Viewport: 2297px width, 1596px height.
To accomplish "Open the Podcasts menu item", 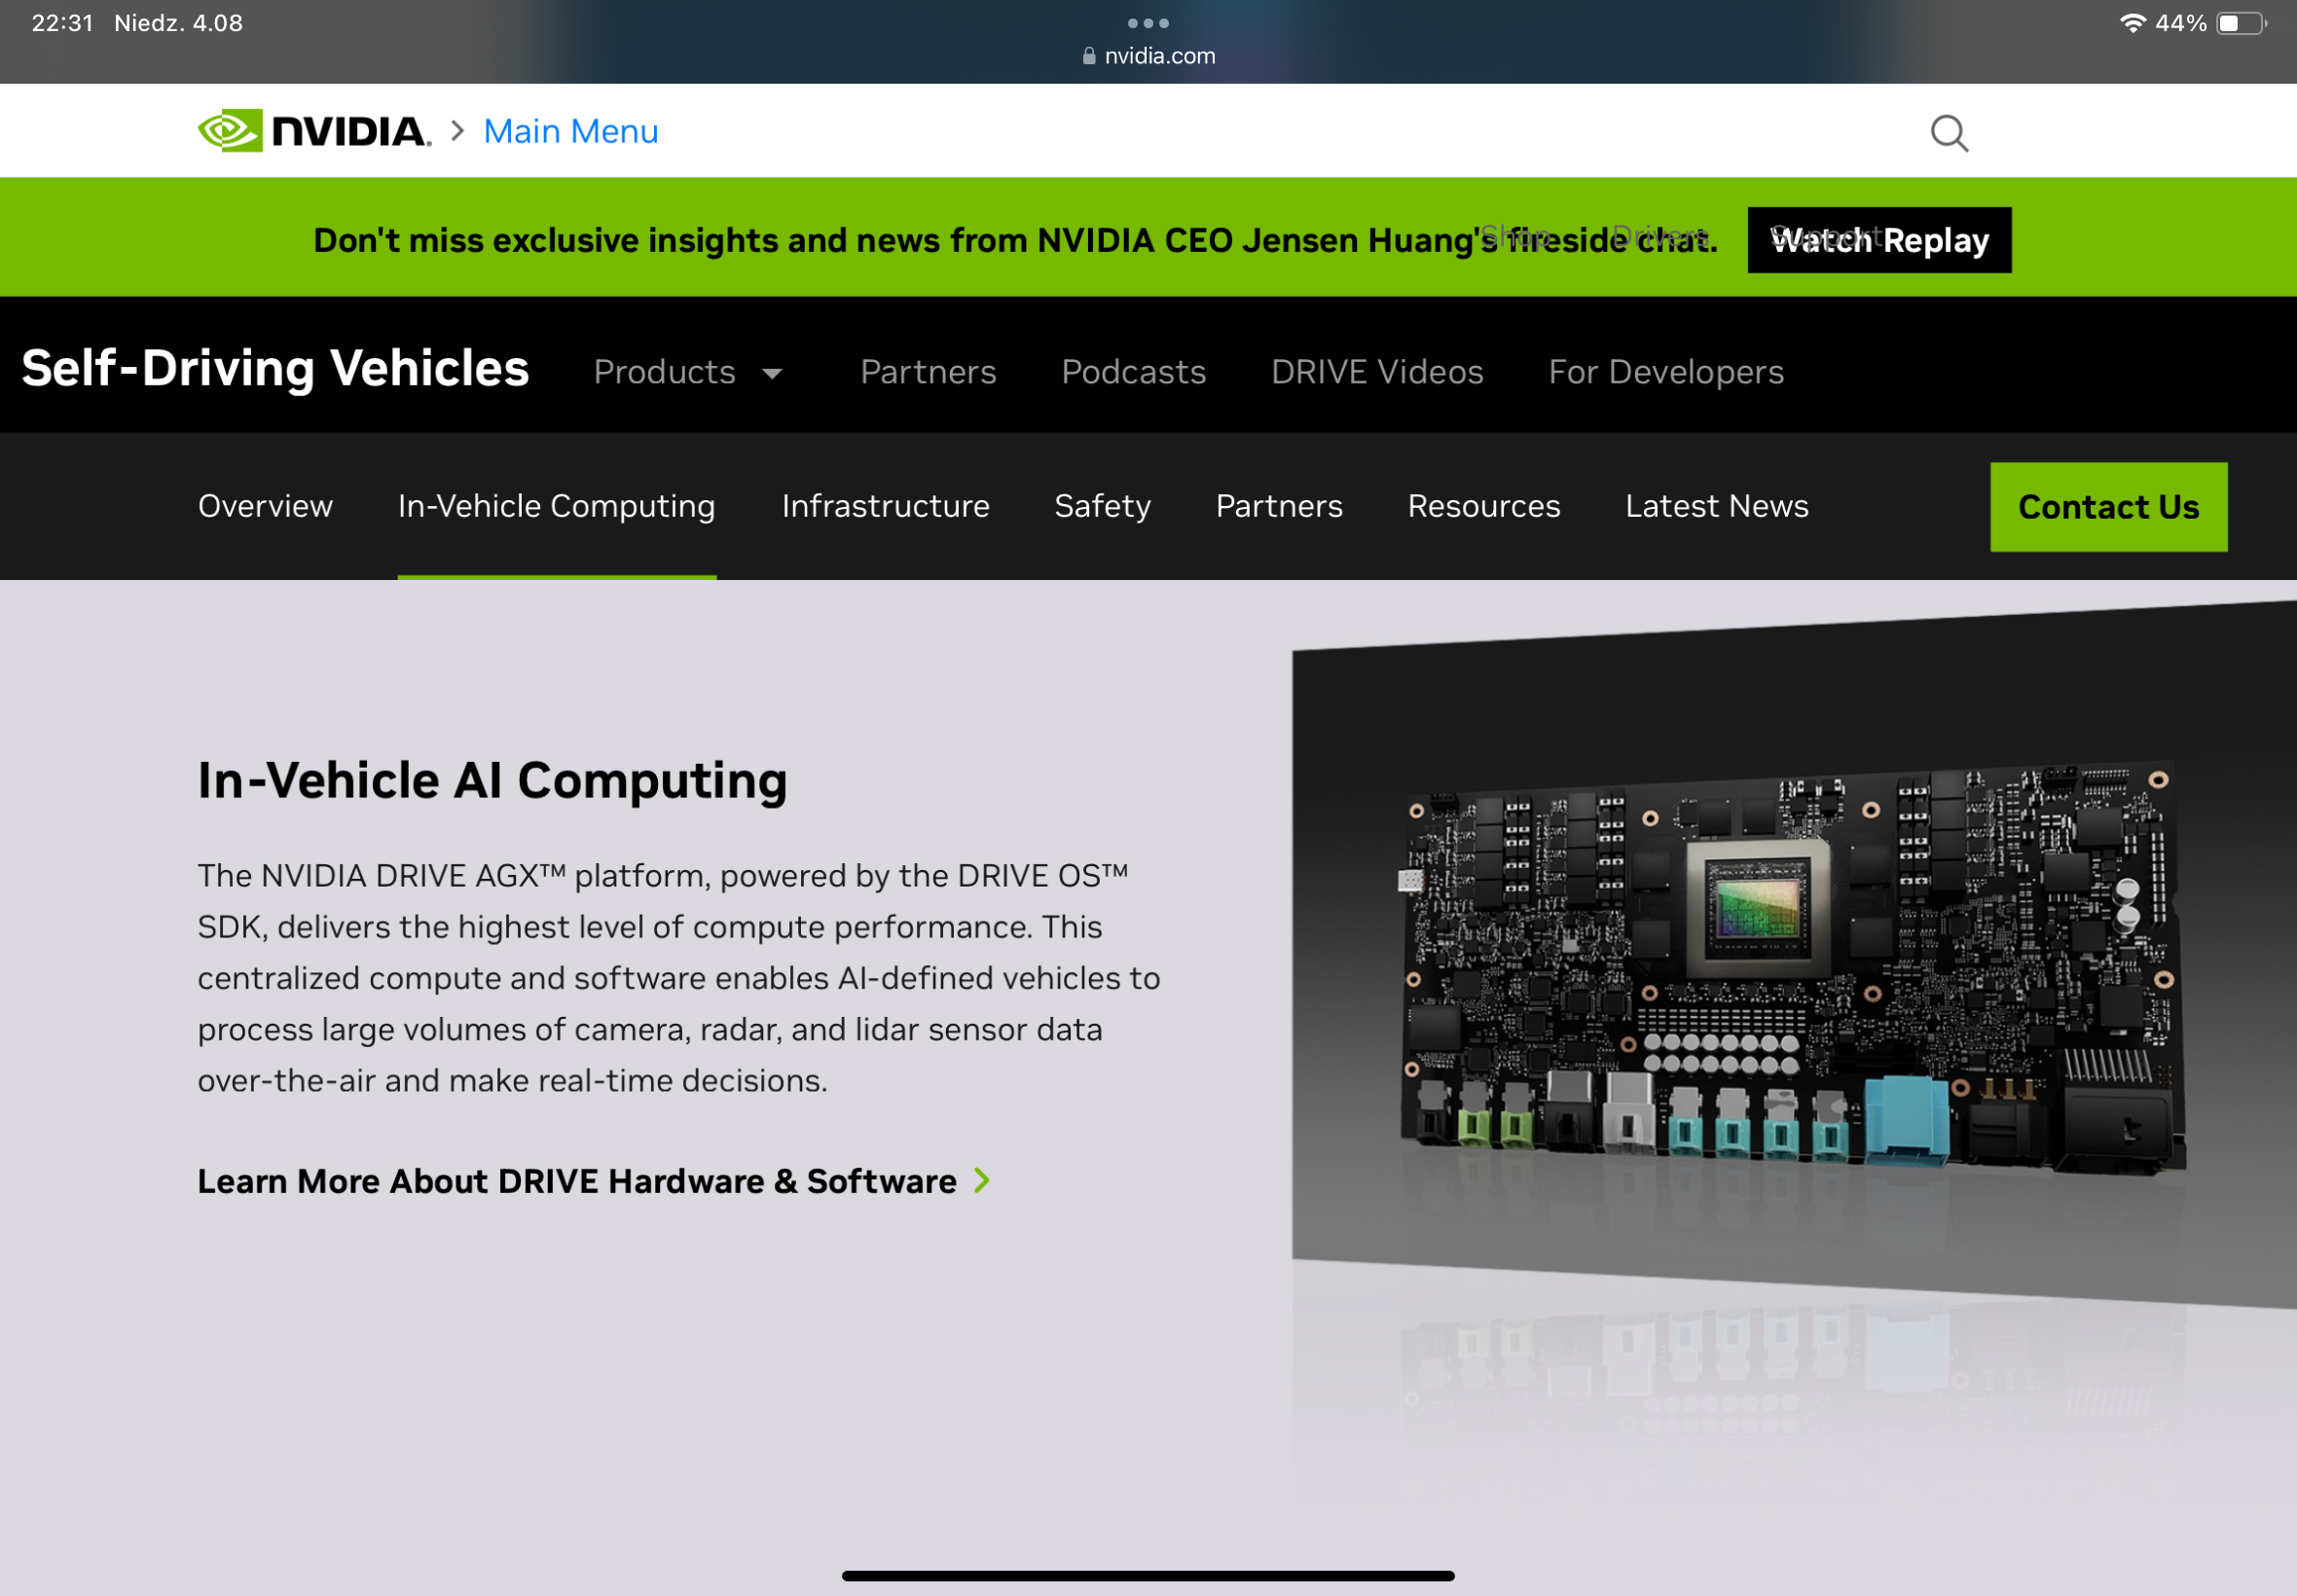I will (1133, 372).
